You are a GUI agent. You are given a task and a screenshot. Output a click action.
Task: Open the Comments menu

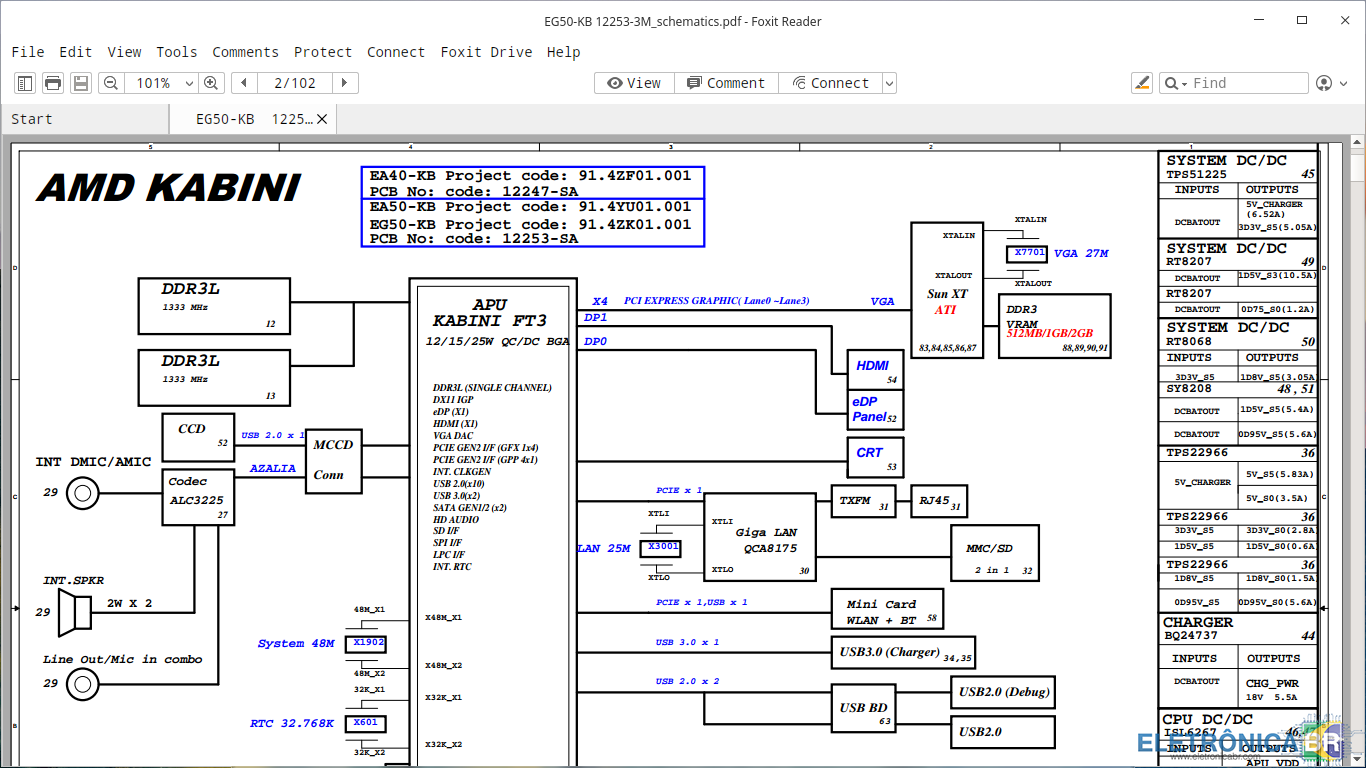click(245, 52)
